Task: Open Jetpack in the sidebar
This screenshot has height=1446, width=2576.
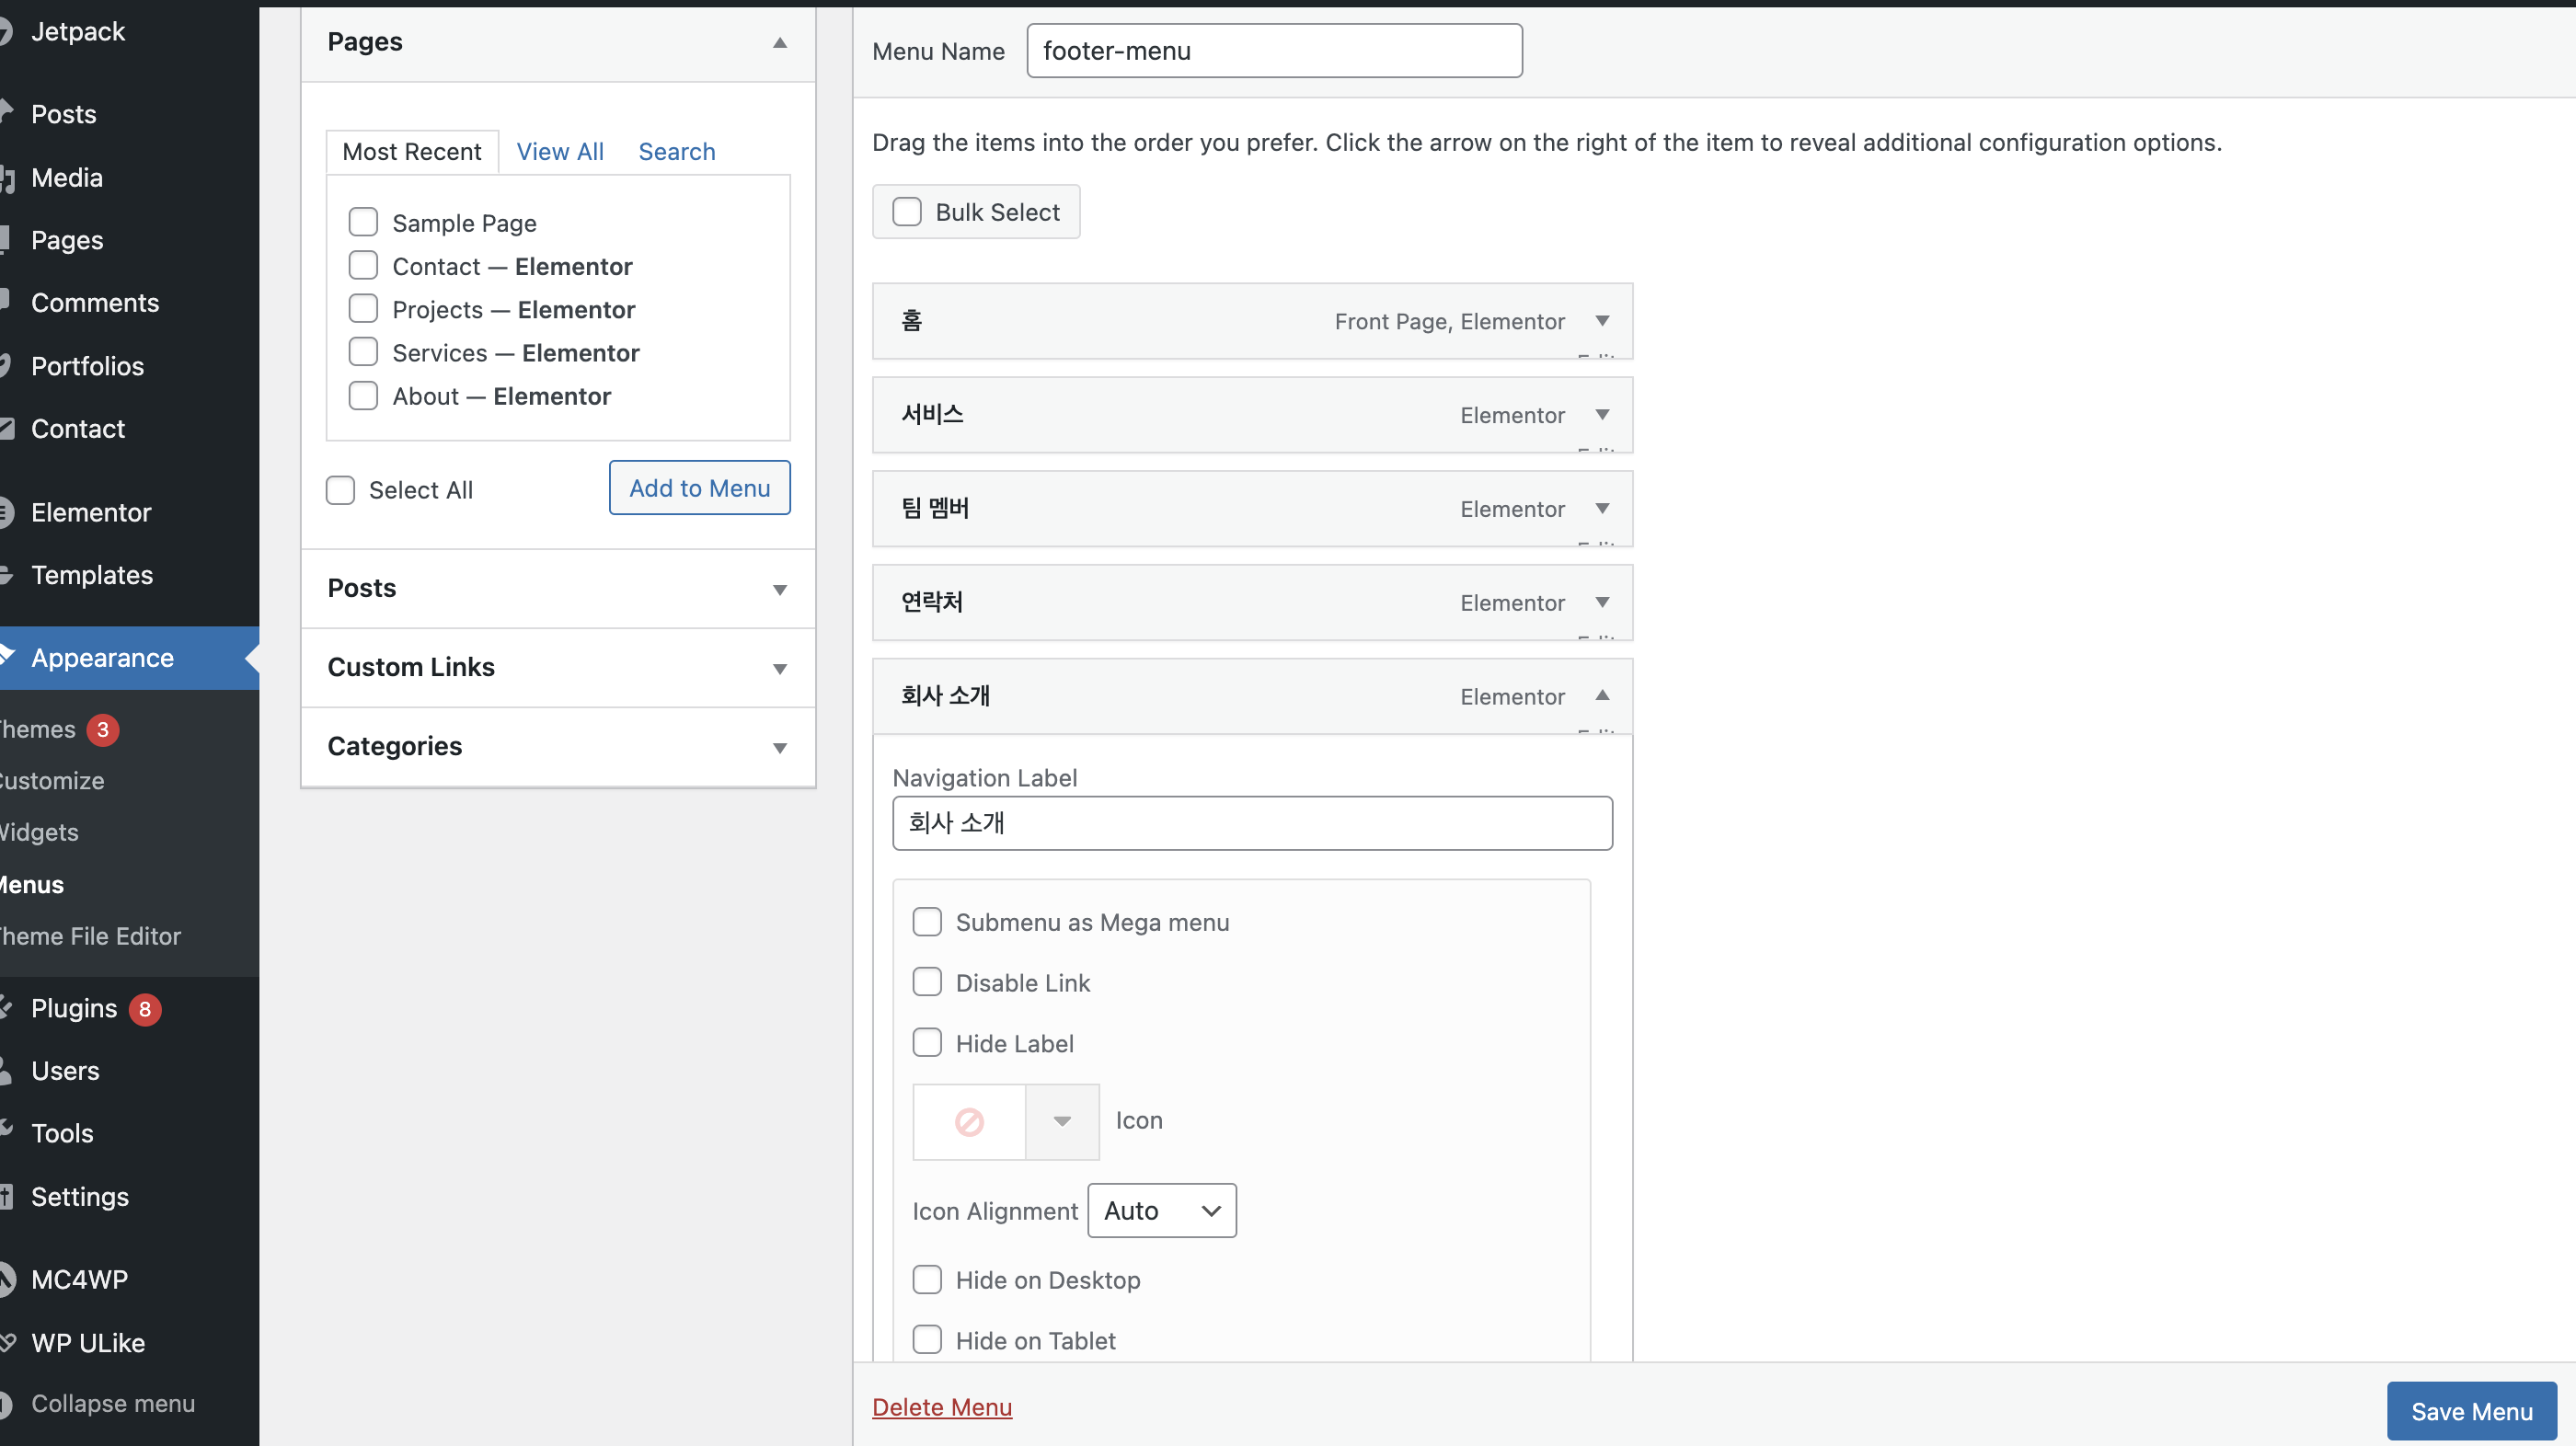Action: point(78,32)
